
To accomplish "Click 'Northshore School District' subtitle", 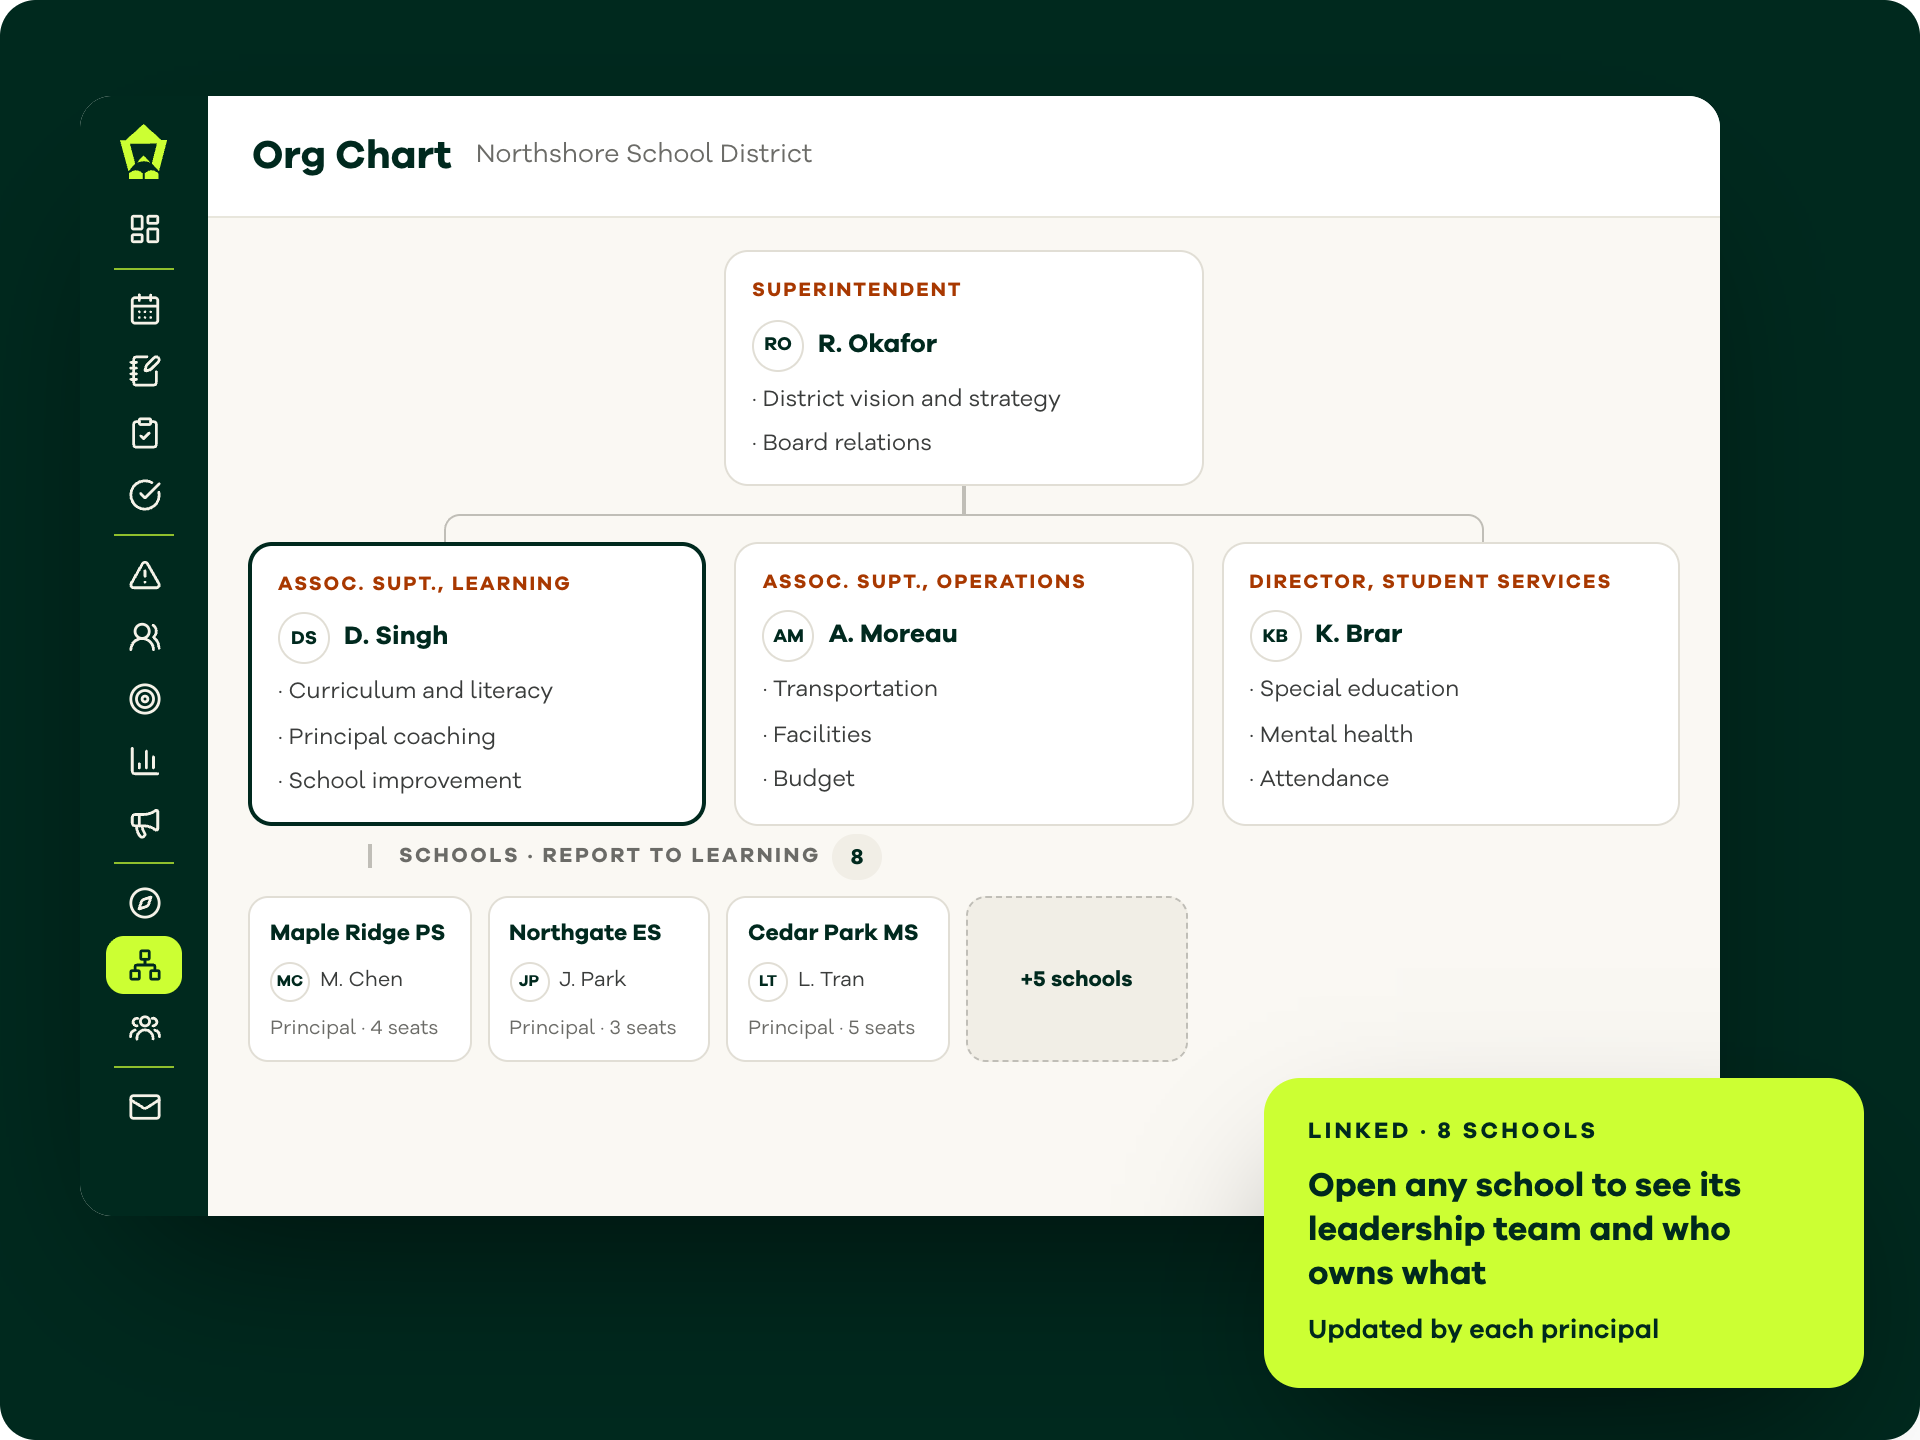I will pos(644,154).
